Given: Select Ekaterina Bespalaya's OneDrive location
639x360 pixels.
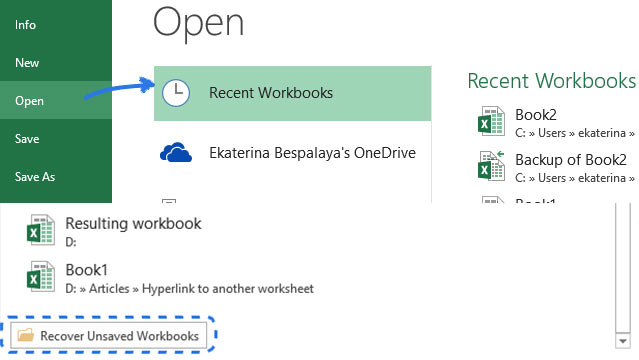Looking at the screenshot, I should click(293, 153).
